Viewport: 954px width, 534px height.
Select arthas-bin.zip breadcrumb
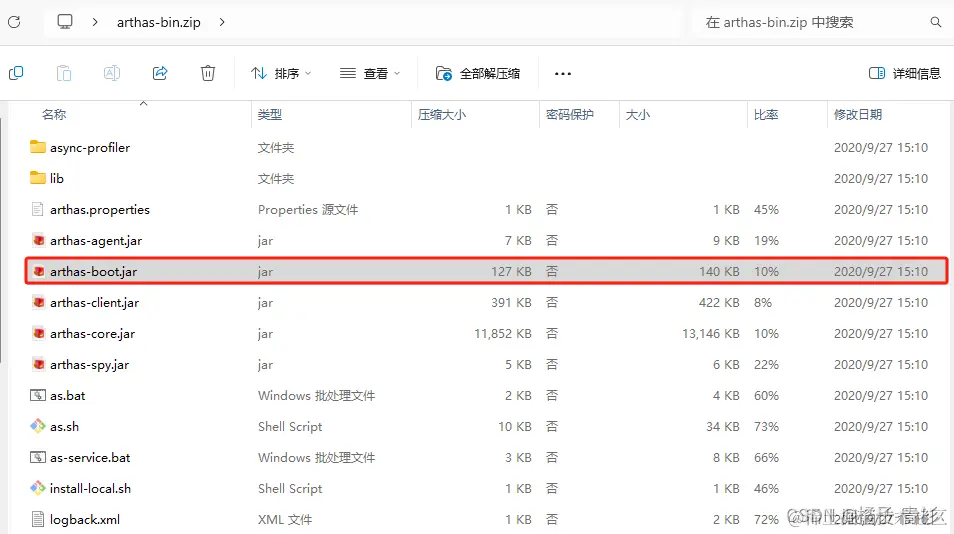click(x=158, y=23)
